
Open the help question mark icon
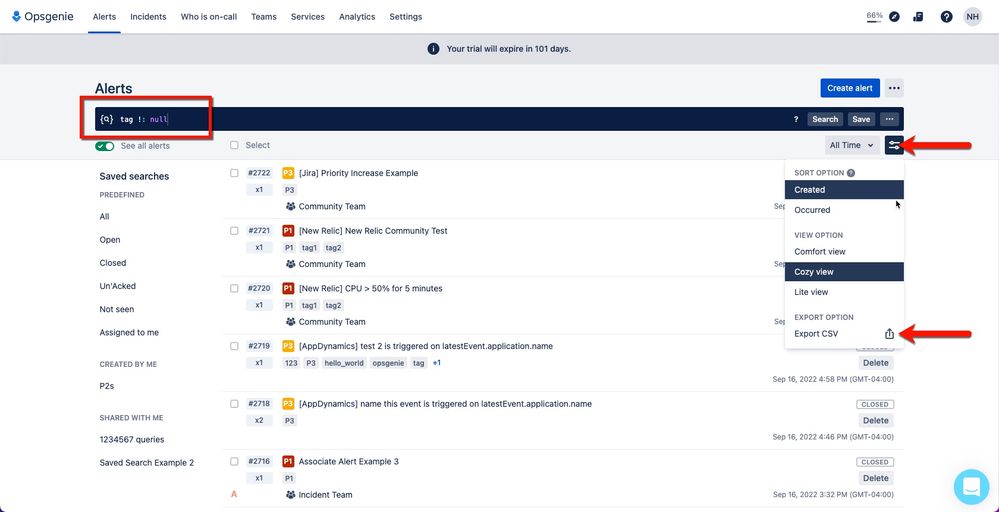(x=946, y=17)
